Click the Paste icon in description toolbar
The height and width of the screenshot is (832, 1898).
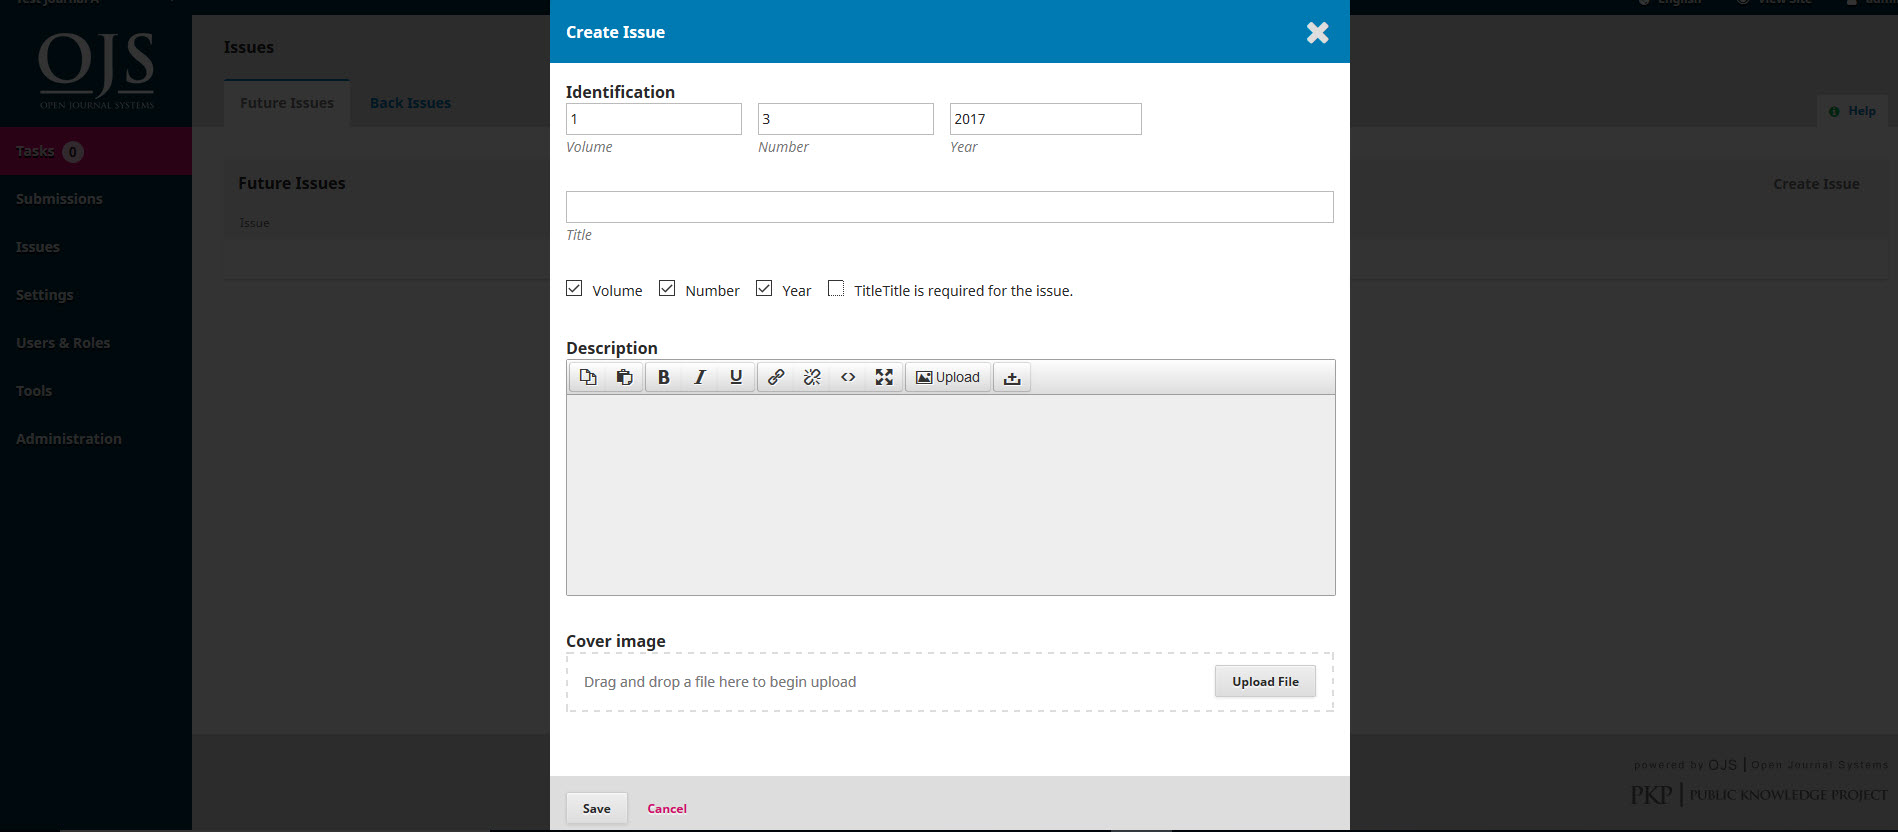[x=624, y=377]
